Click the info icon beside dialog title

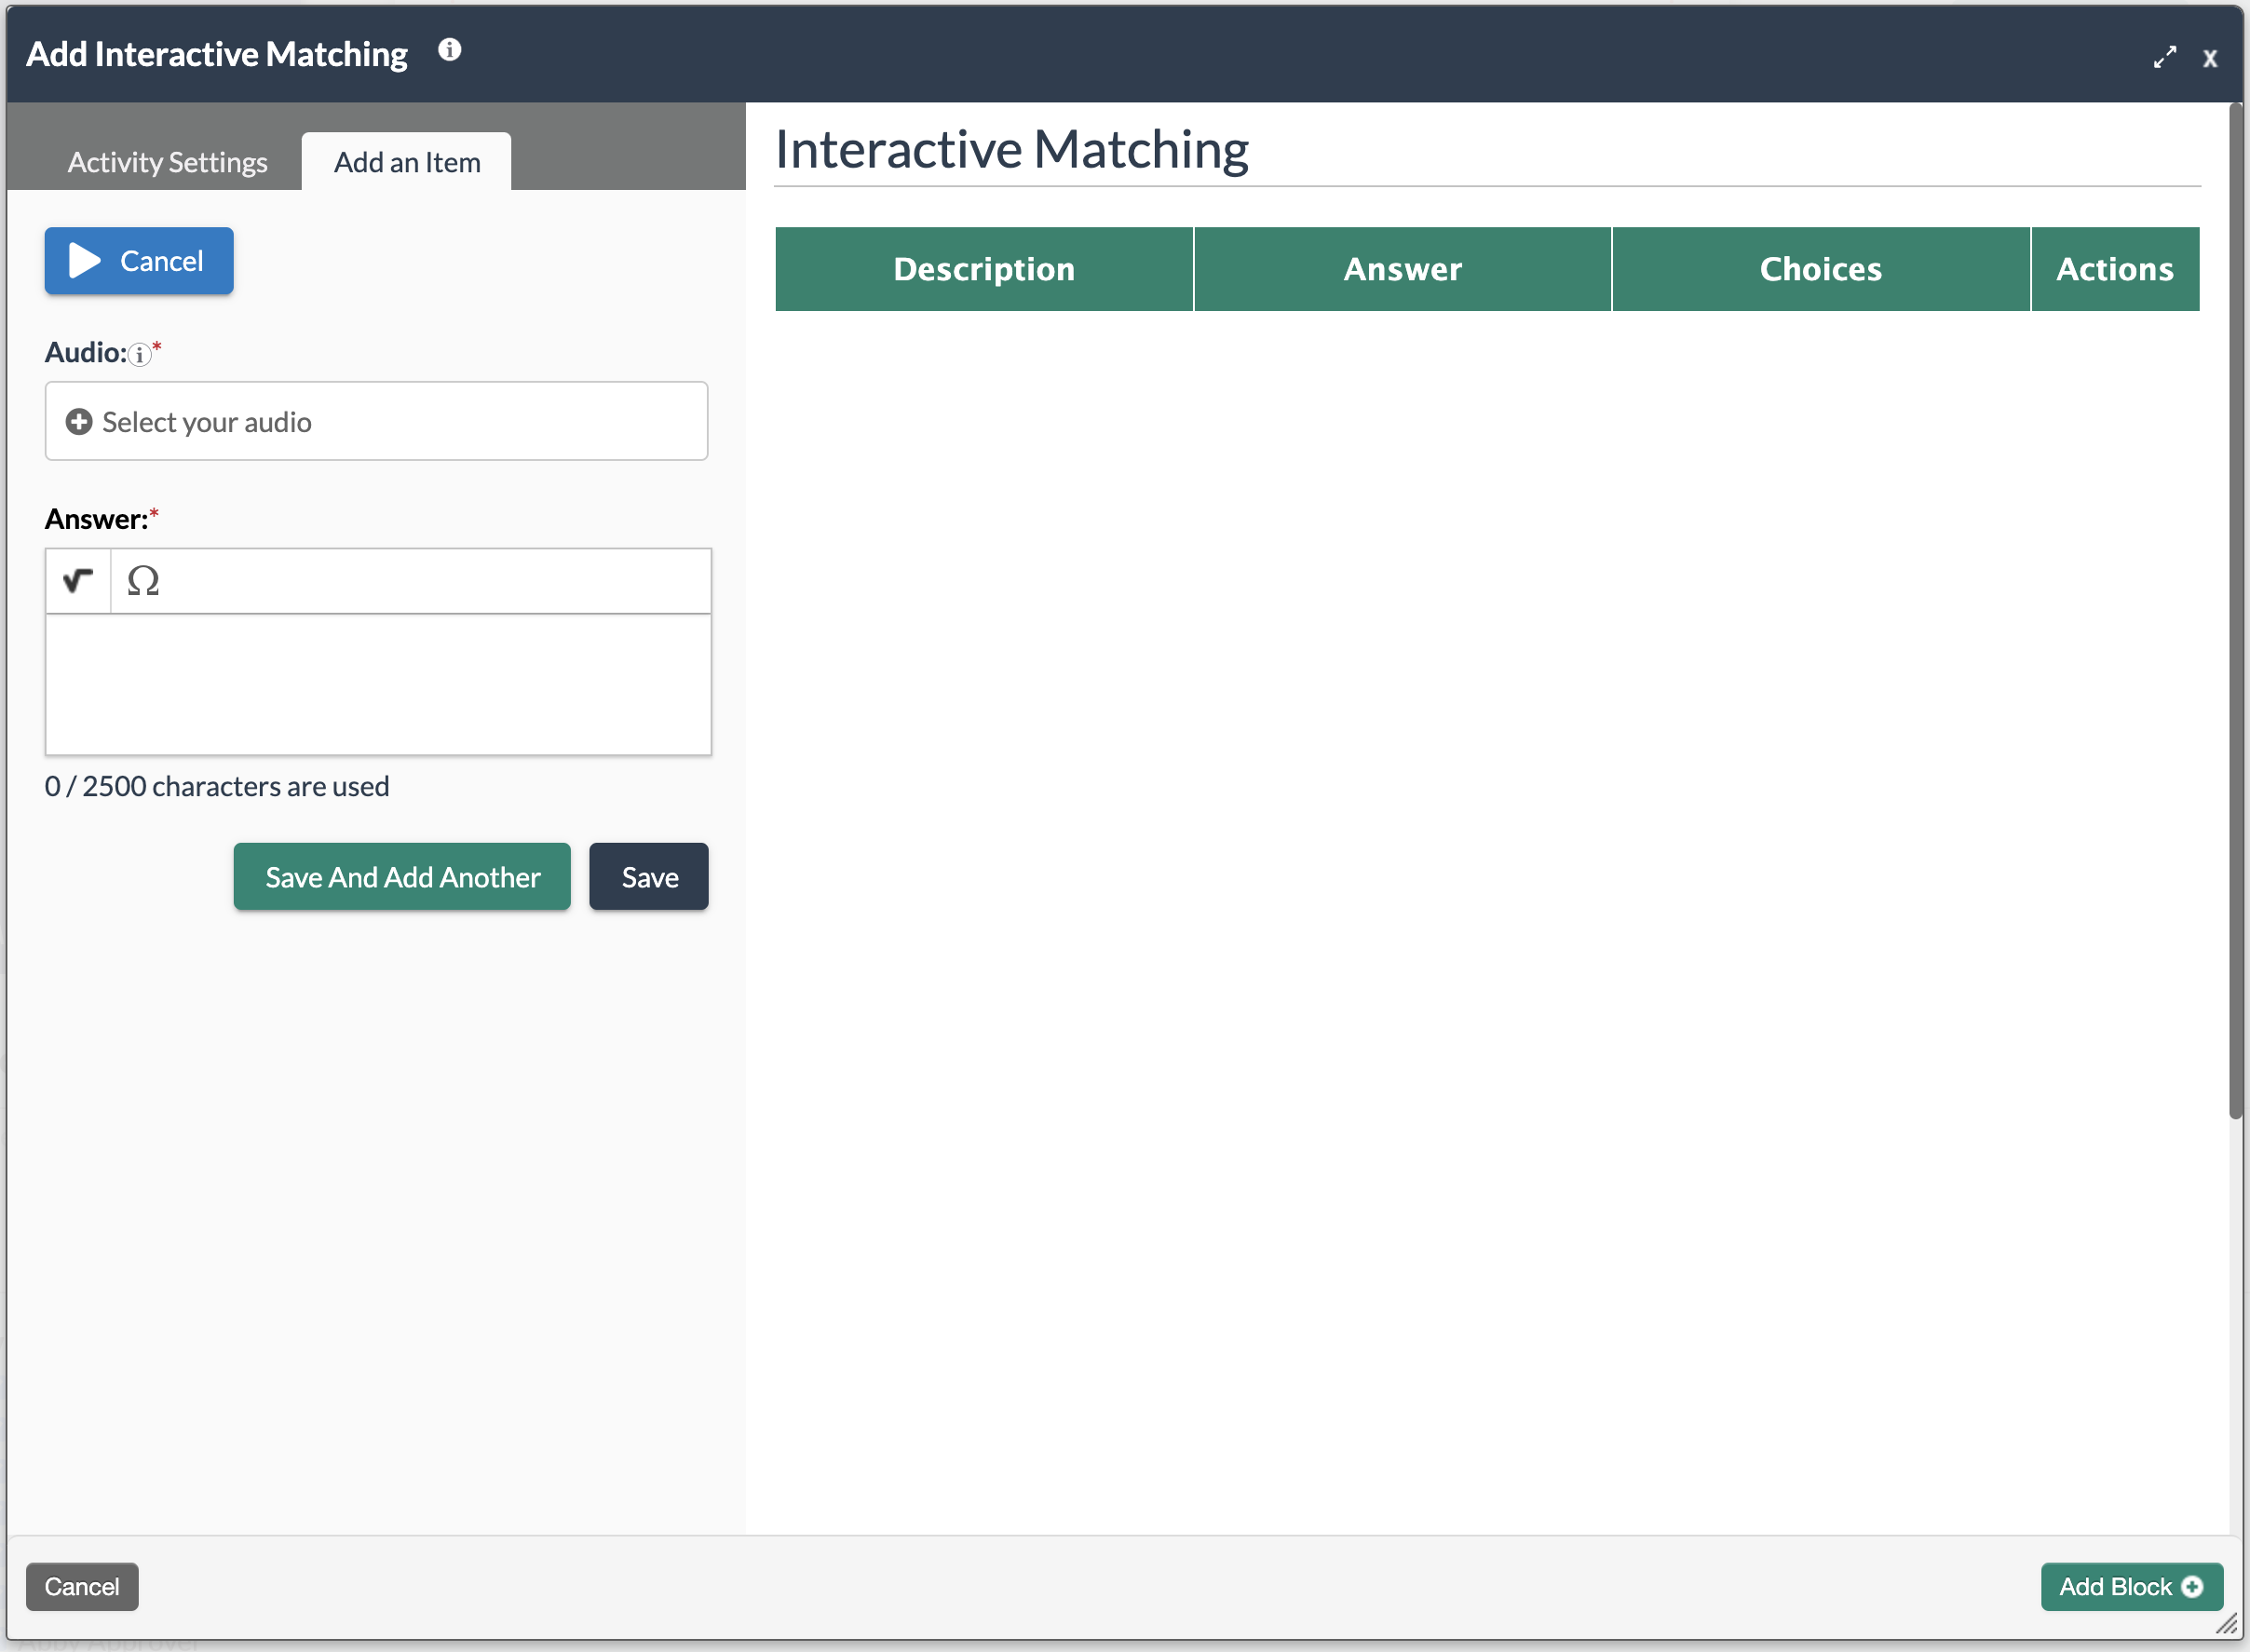[449, 50]
